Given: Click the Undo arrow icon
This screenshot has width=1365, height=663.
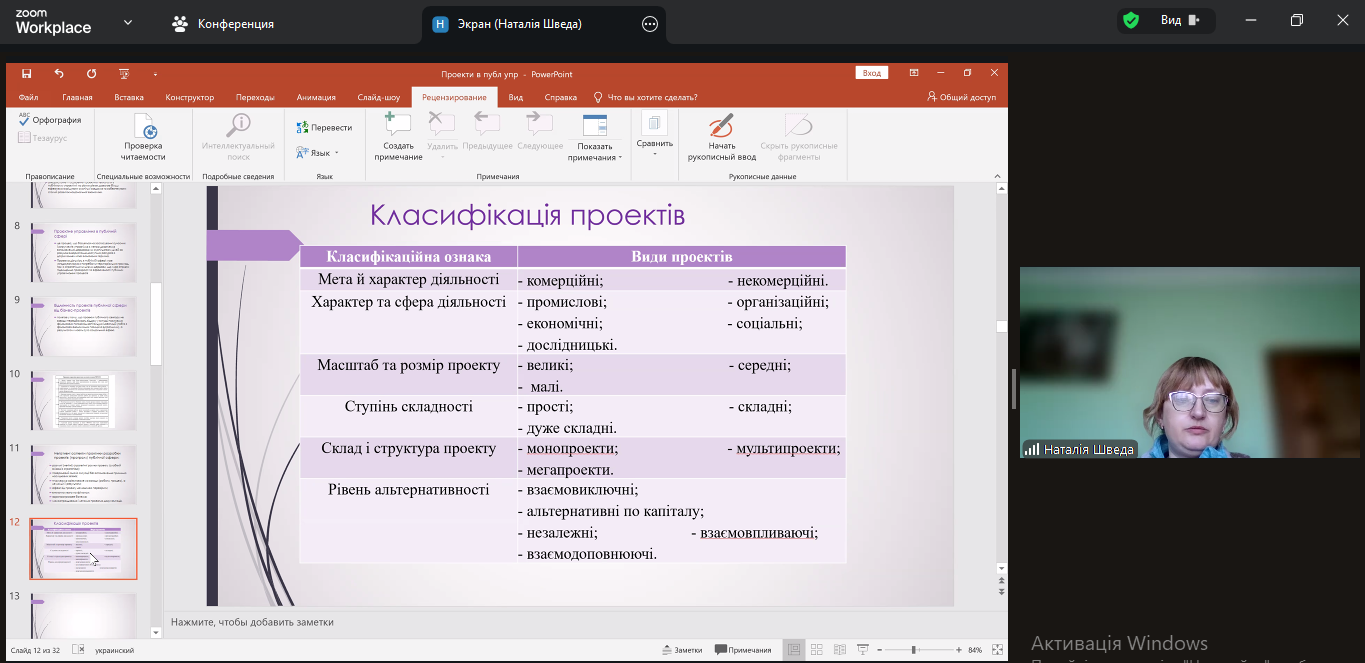Looking at the screenshot, I should click(59, 74).
